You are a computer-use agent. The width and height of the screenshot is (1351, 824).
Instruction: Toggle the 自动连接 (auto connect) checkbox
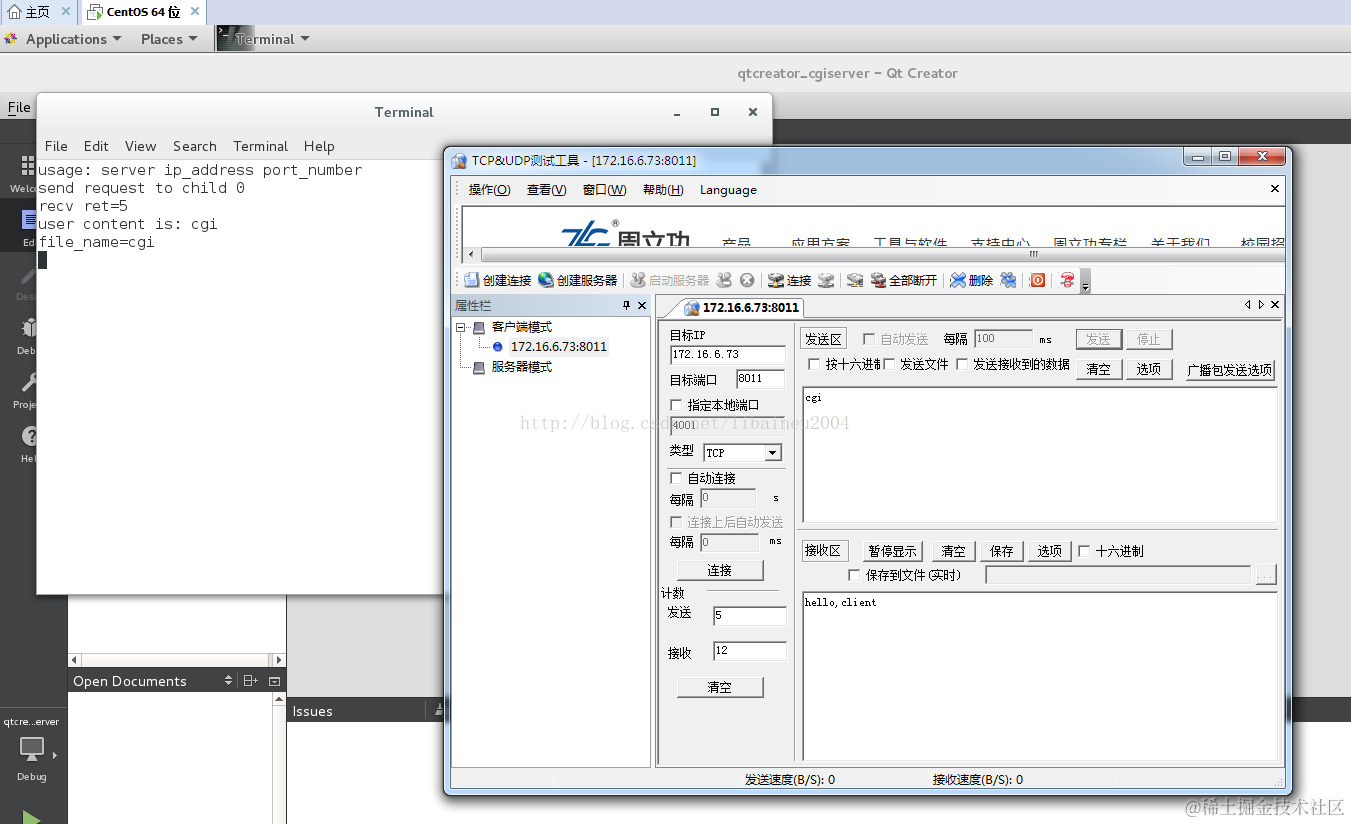click(676, 478)
